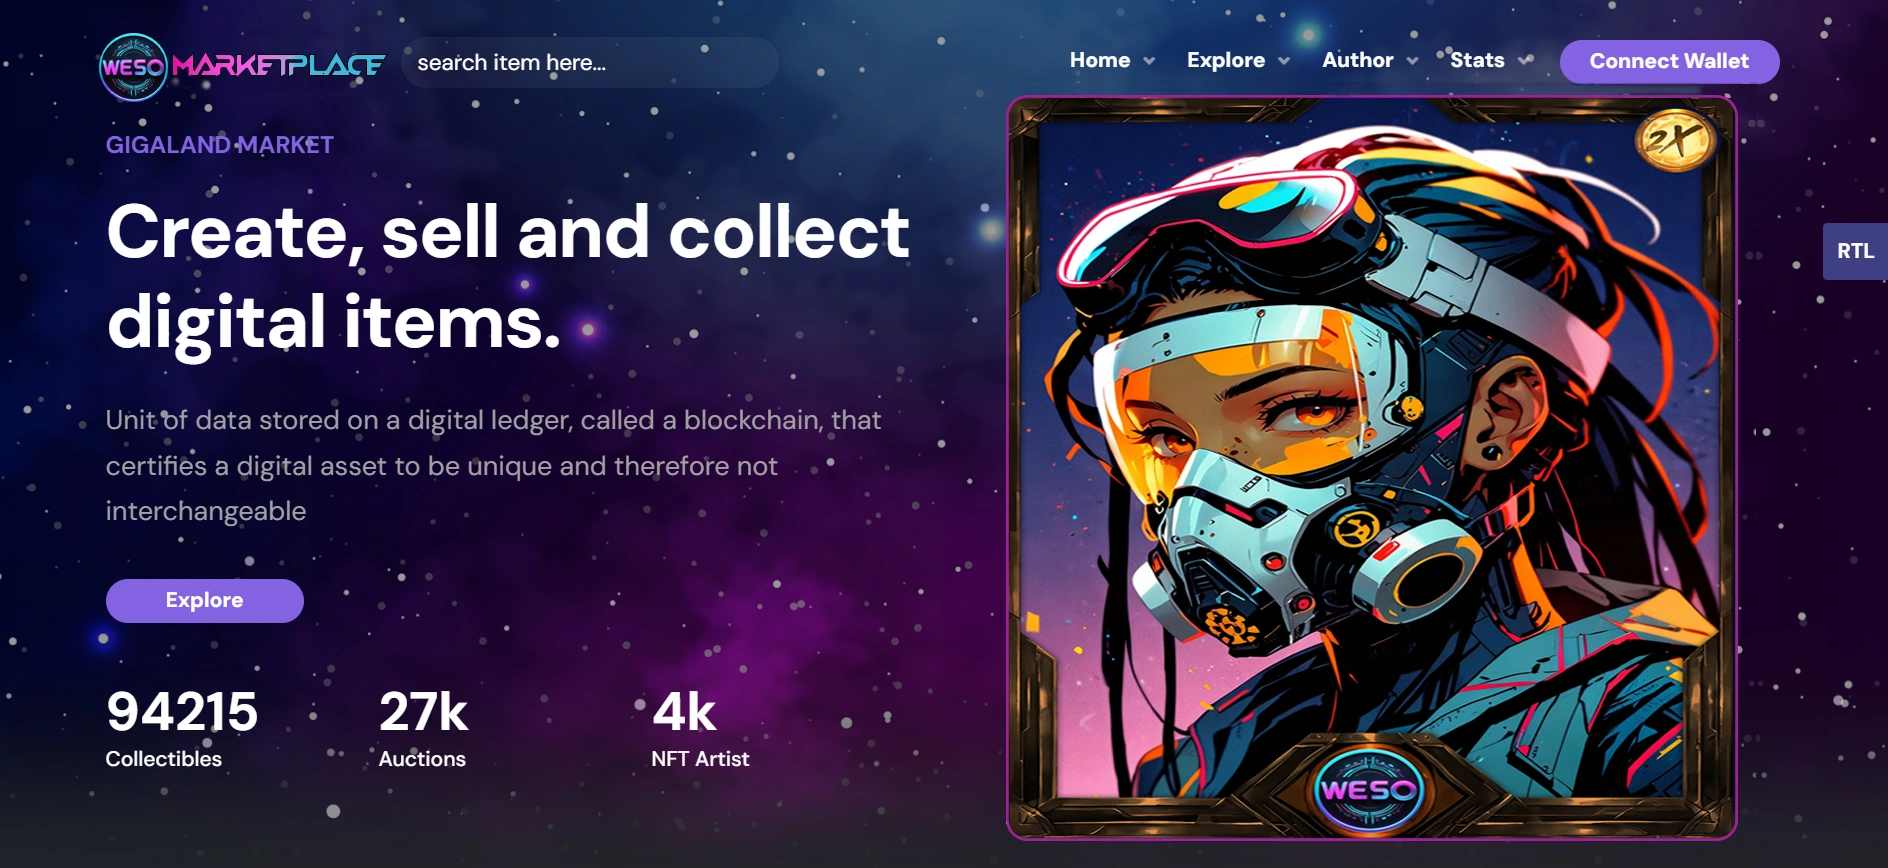Open the Explore navigation menu

pyautogui.click(x=1226, y=60)
